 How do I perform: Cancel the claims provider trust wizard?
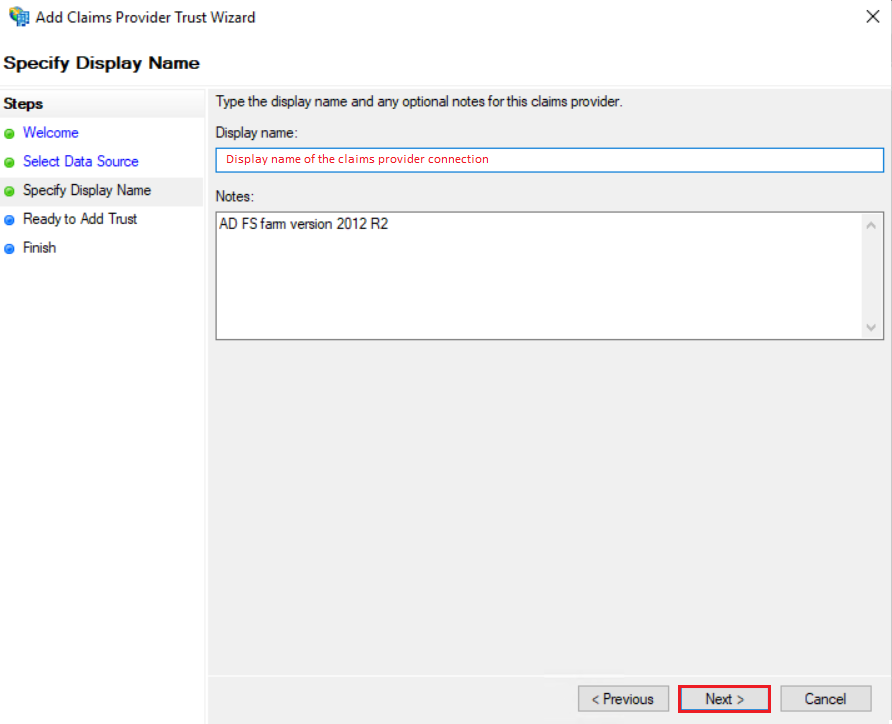point(825,699)
